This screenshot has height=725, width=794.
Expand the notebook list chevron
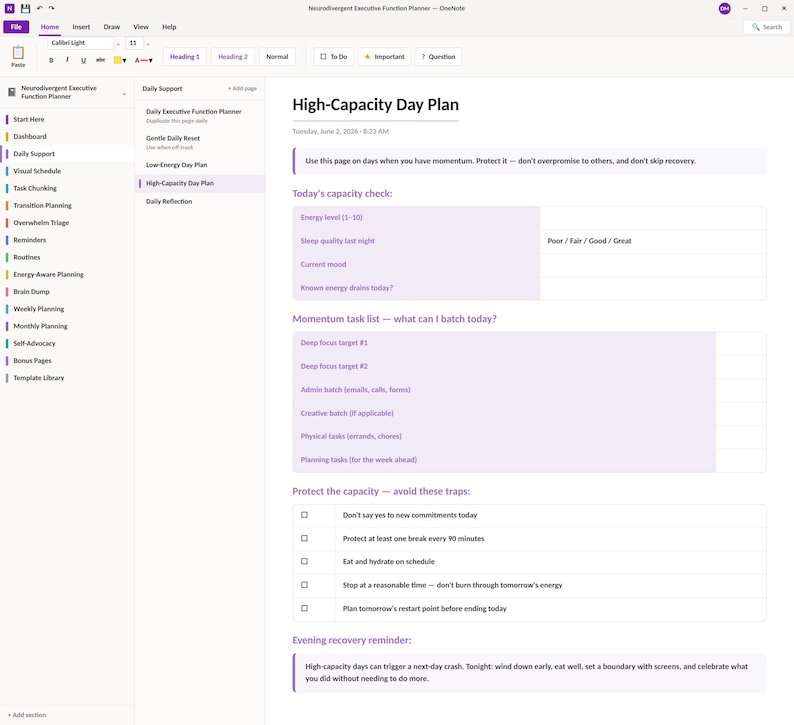[124, 94]
